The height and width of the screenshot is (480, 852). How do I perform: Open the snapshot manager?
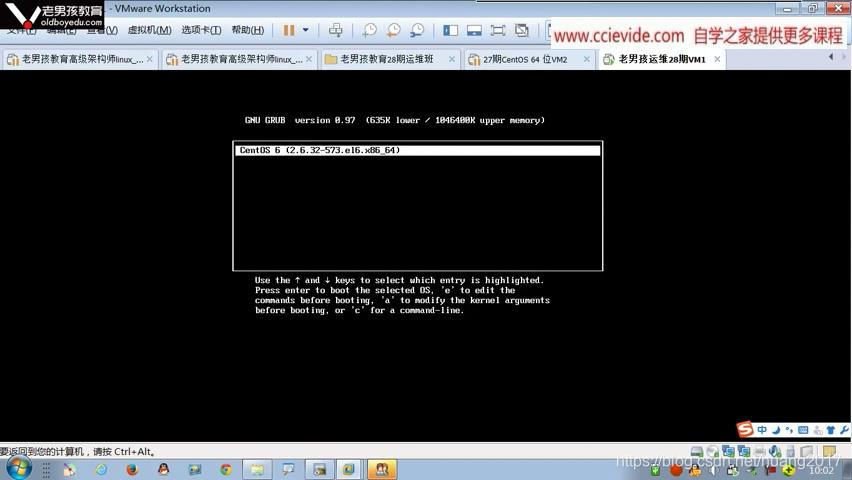click(417, 30)
